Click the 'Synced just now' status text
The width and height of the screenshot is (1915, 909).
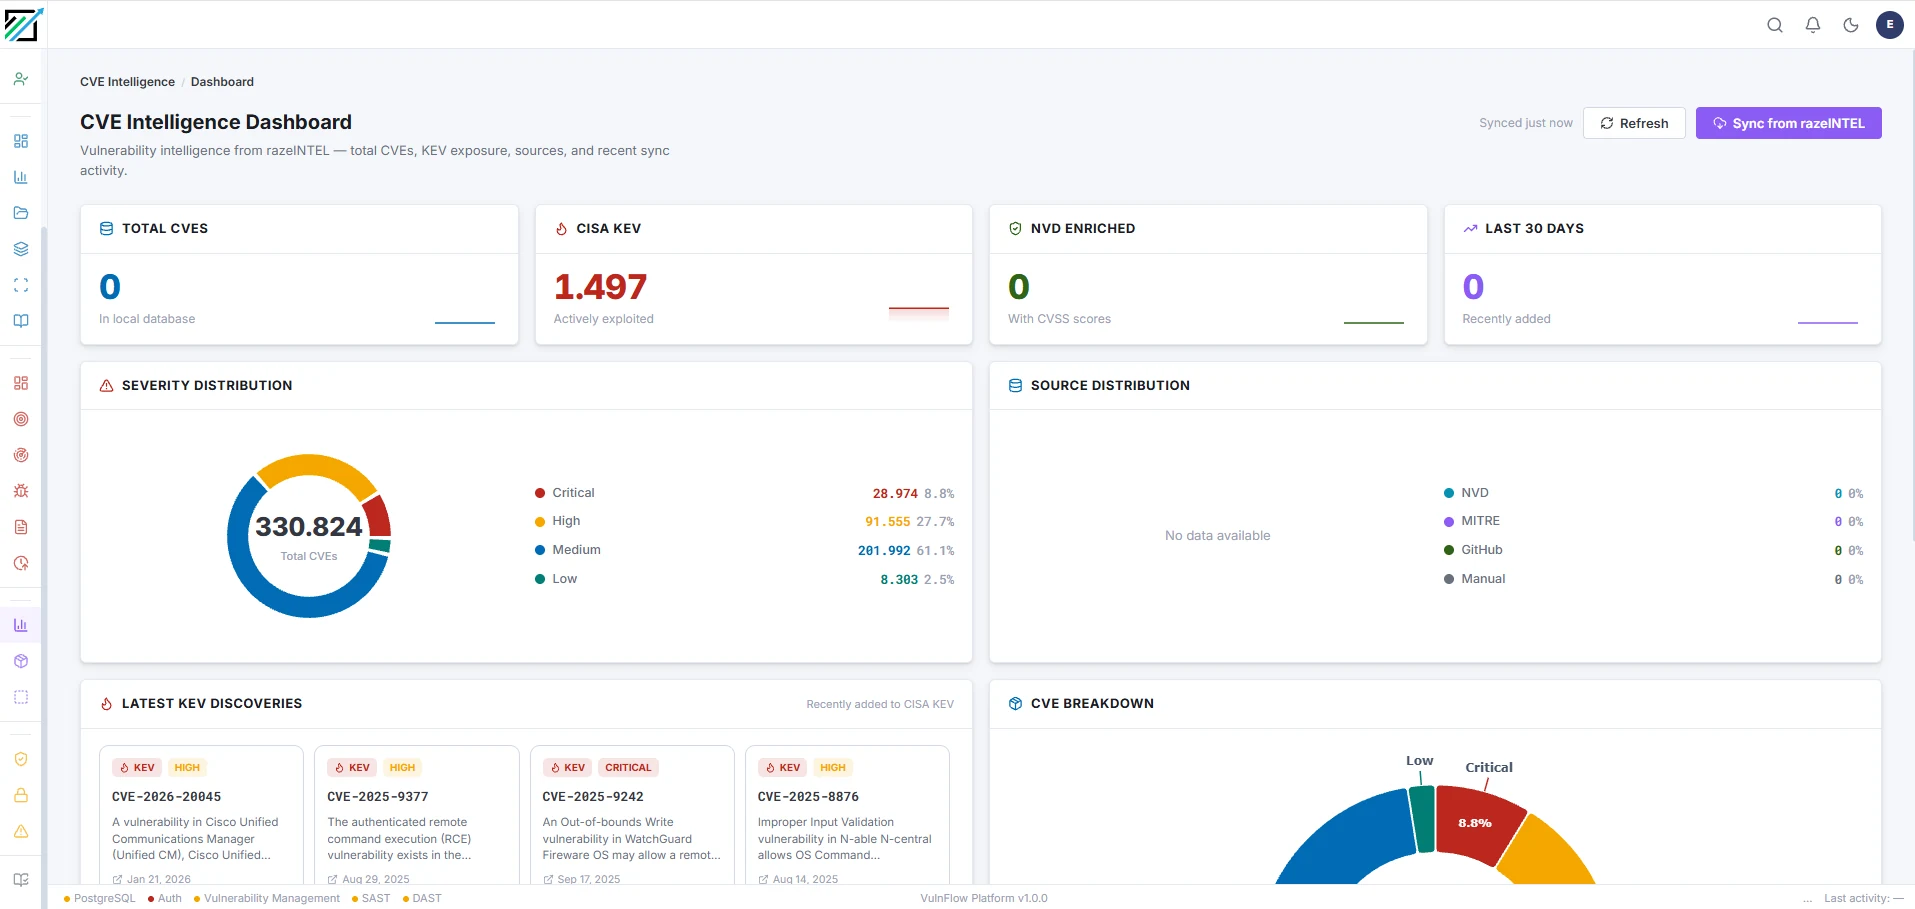[x=1526, y=123]
